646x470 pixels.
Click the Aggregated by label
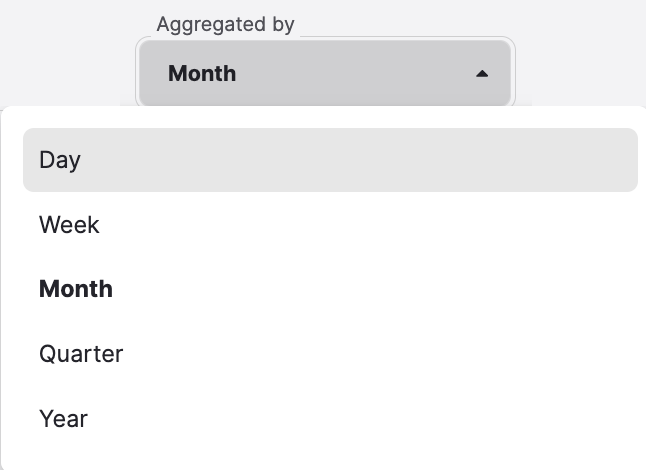(x=225, y=24)
